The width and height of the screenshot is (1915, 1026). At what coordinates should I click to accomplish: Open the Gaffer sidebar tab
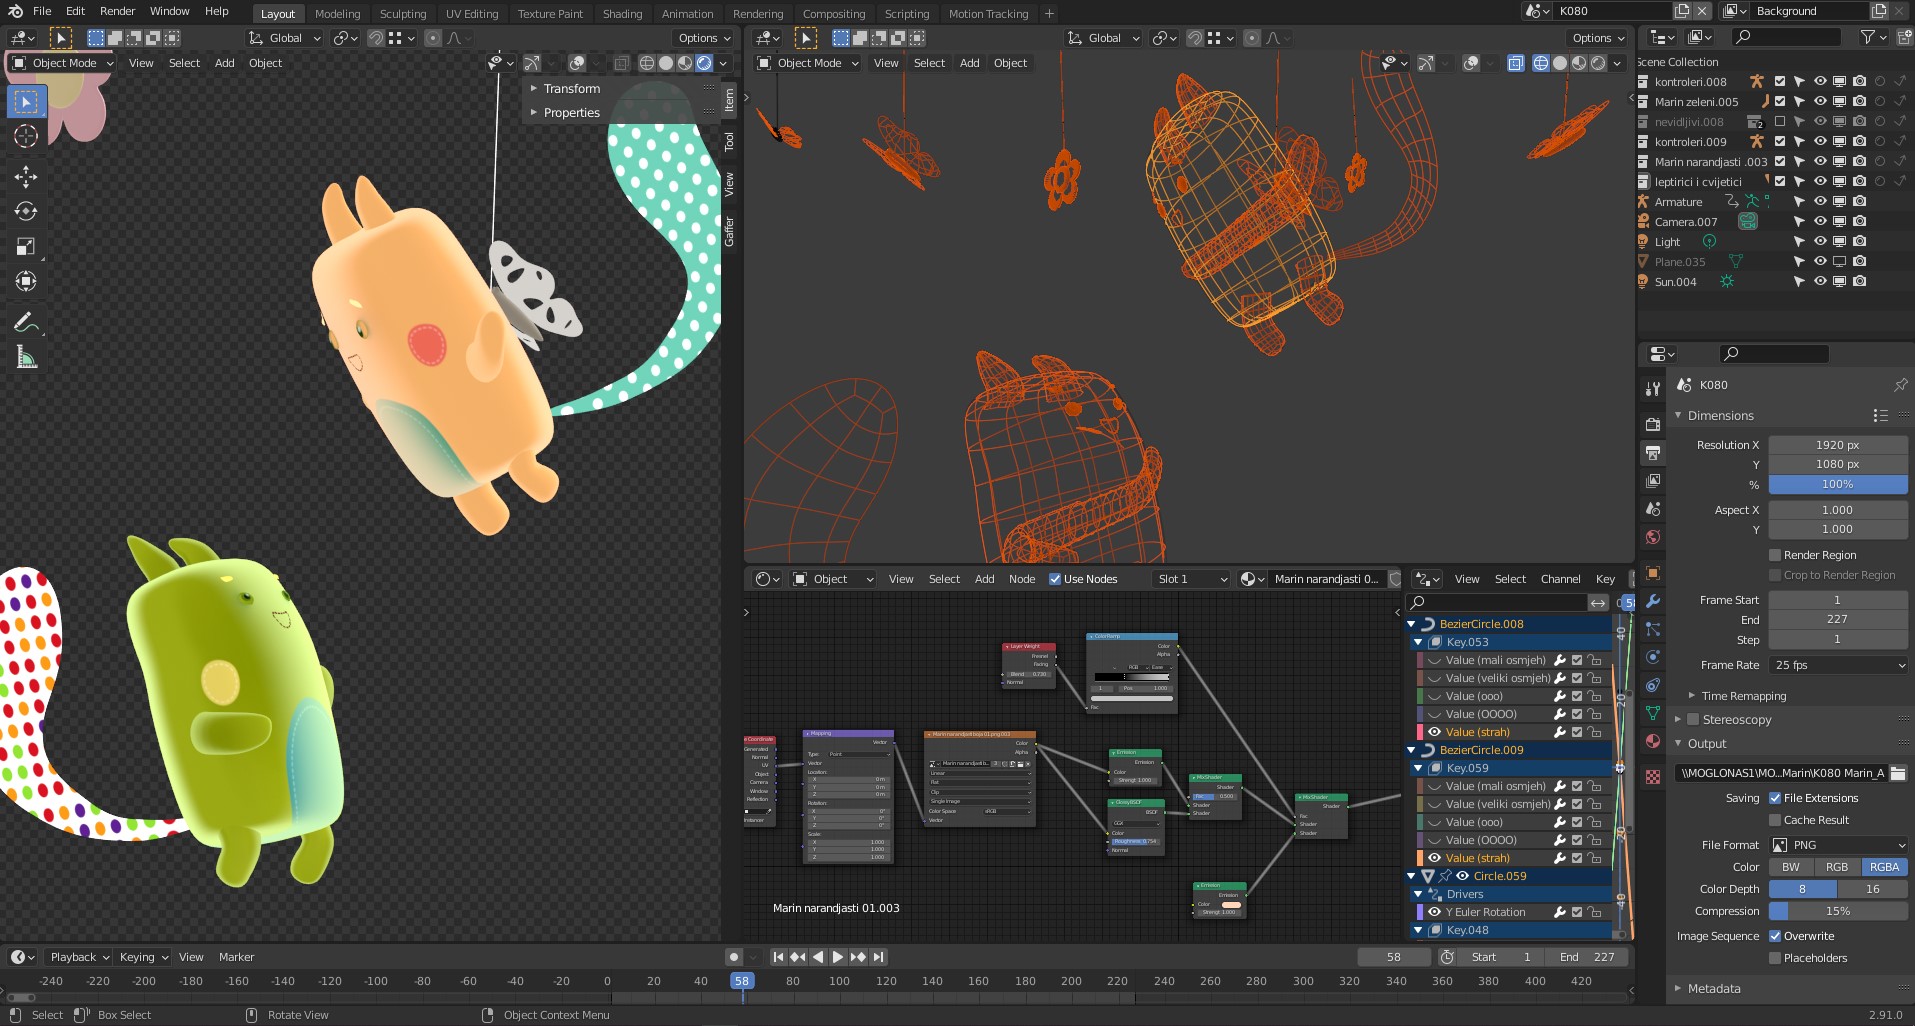[730, 232]
